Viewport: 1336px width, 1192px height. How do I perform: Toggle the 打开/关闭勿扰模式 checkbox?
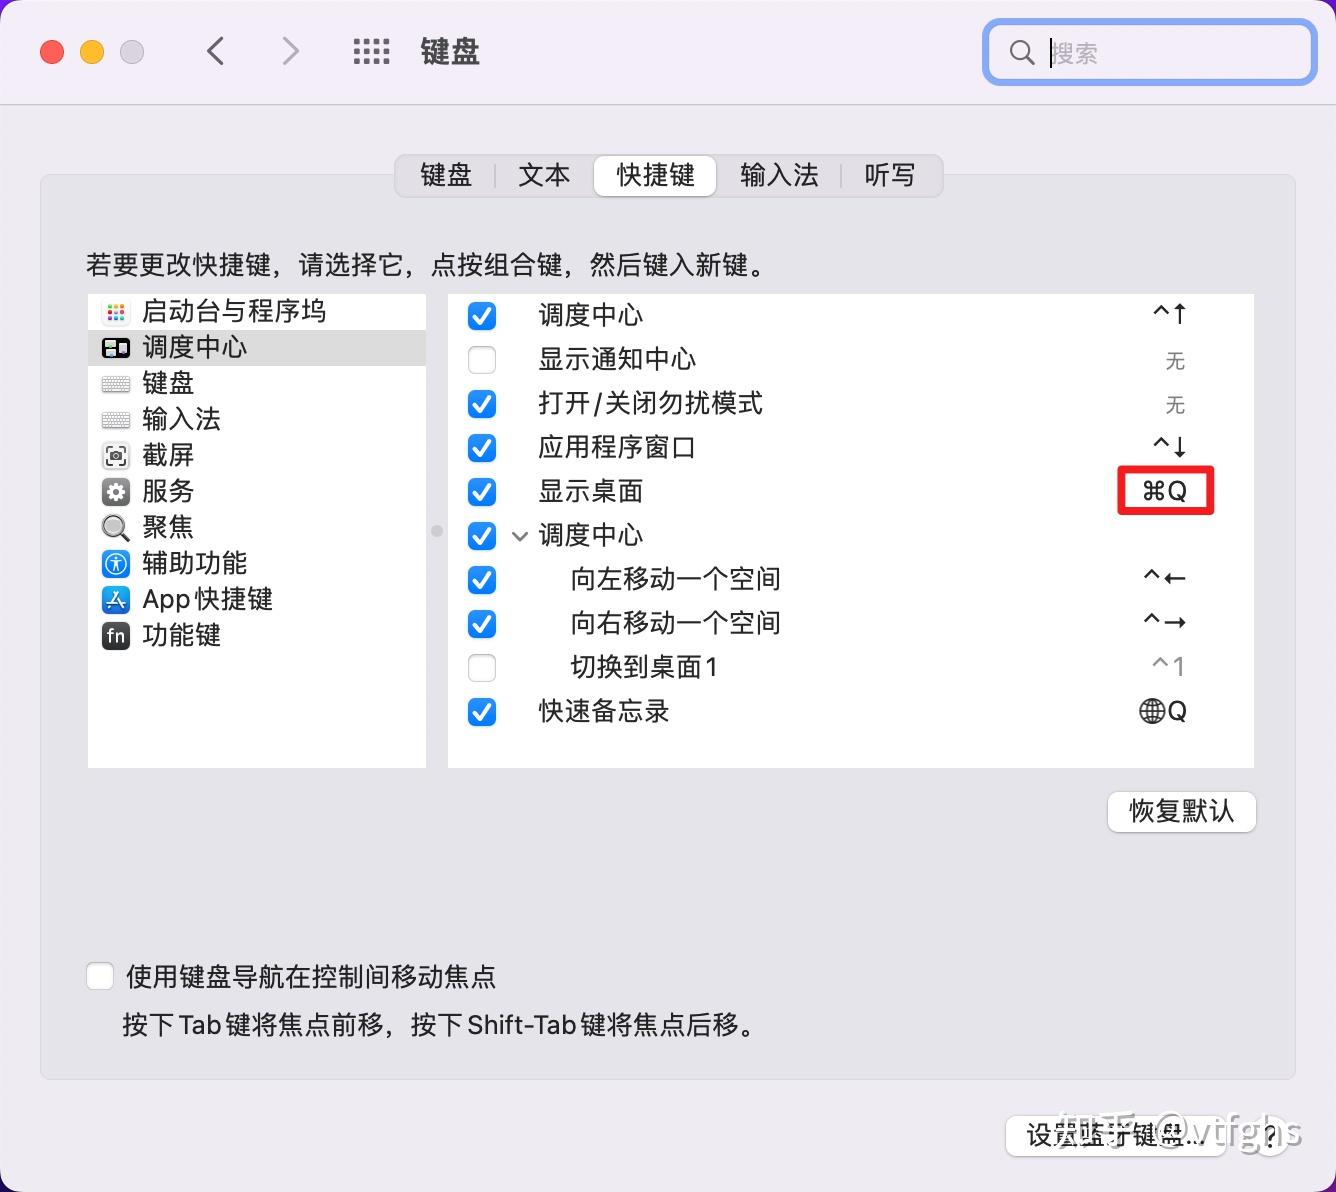point(482,404)
